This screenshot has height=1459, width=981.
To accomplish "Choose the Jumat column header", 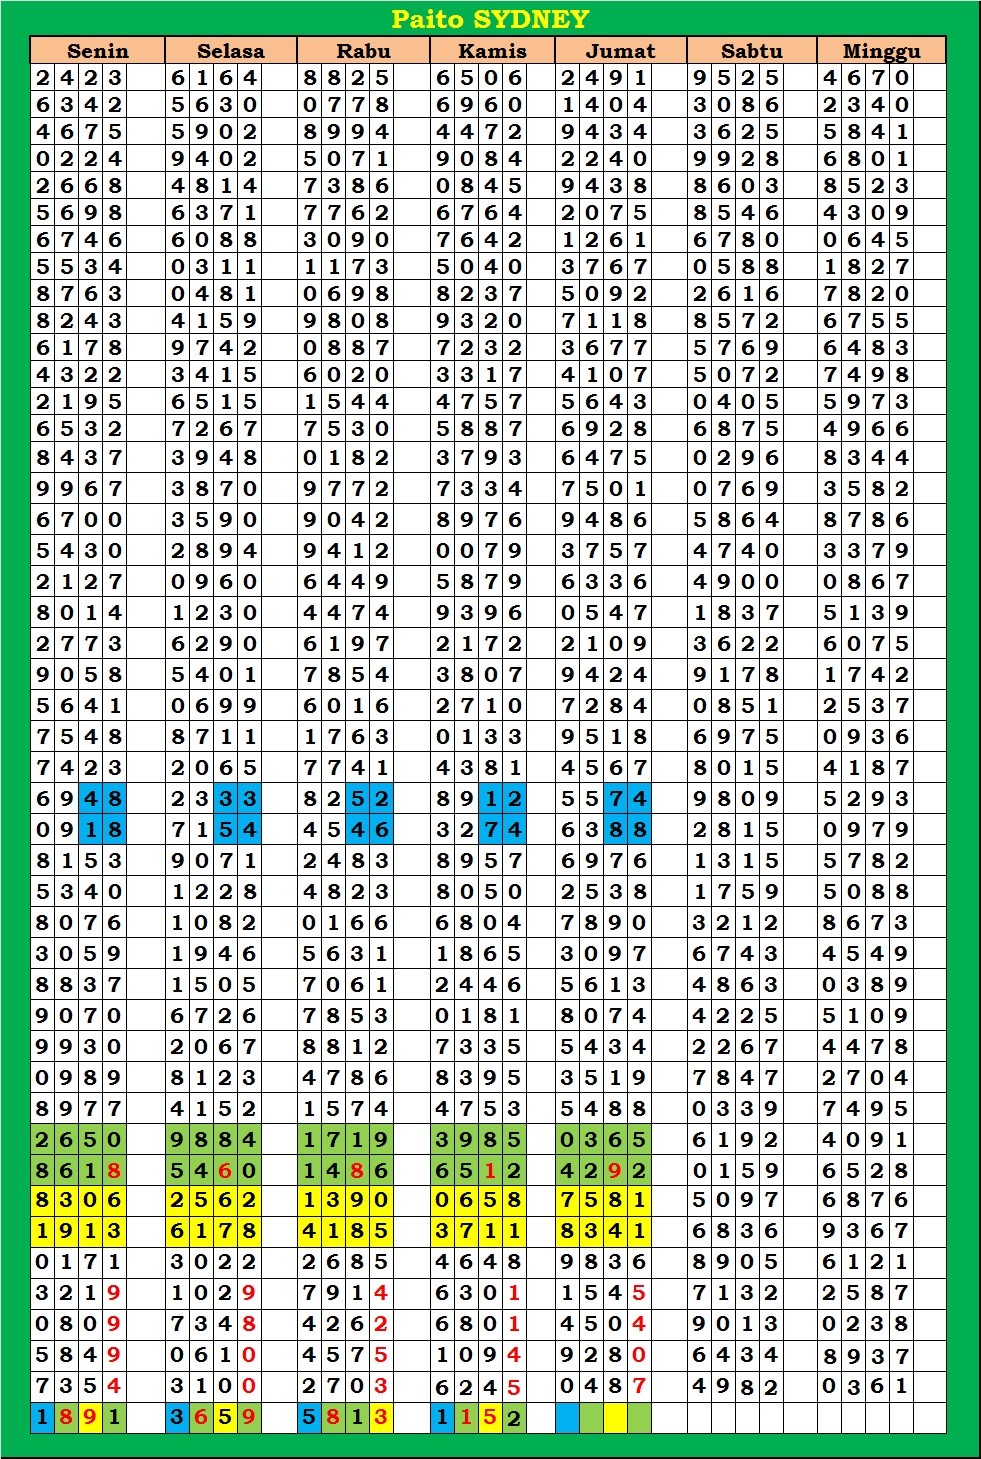I will pyautogui.click(x=620, y=51).
